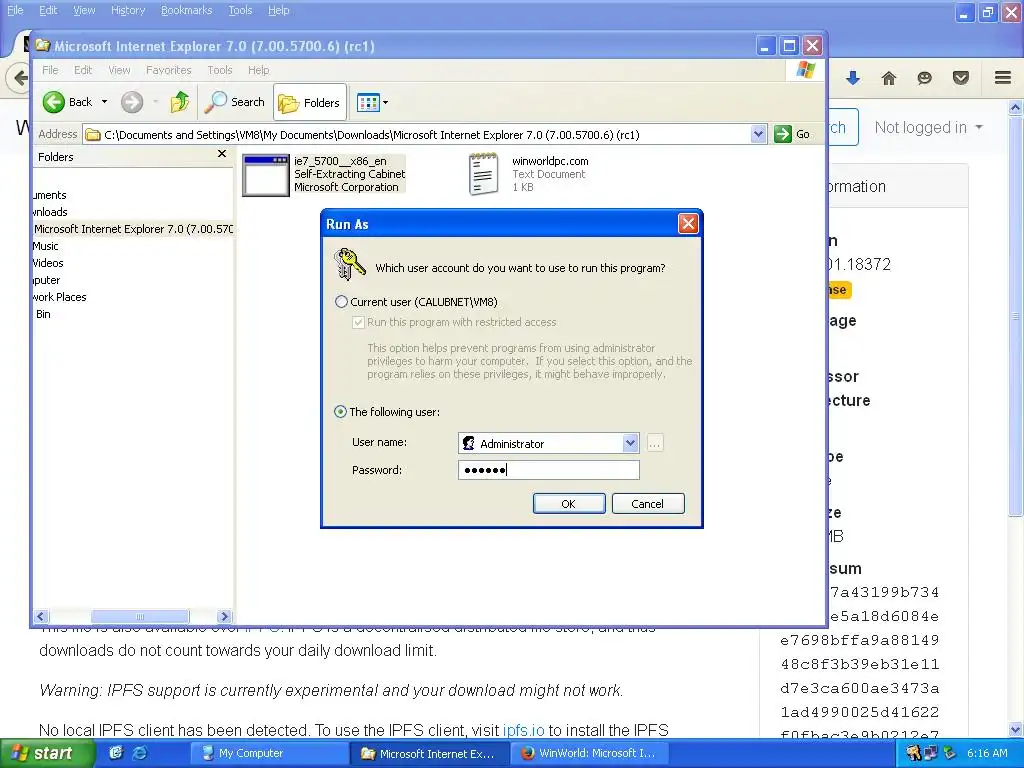The image size is (1024, 768).
Task: Click the Run As keys icon
Action: pos(349,264)
